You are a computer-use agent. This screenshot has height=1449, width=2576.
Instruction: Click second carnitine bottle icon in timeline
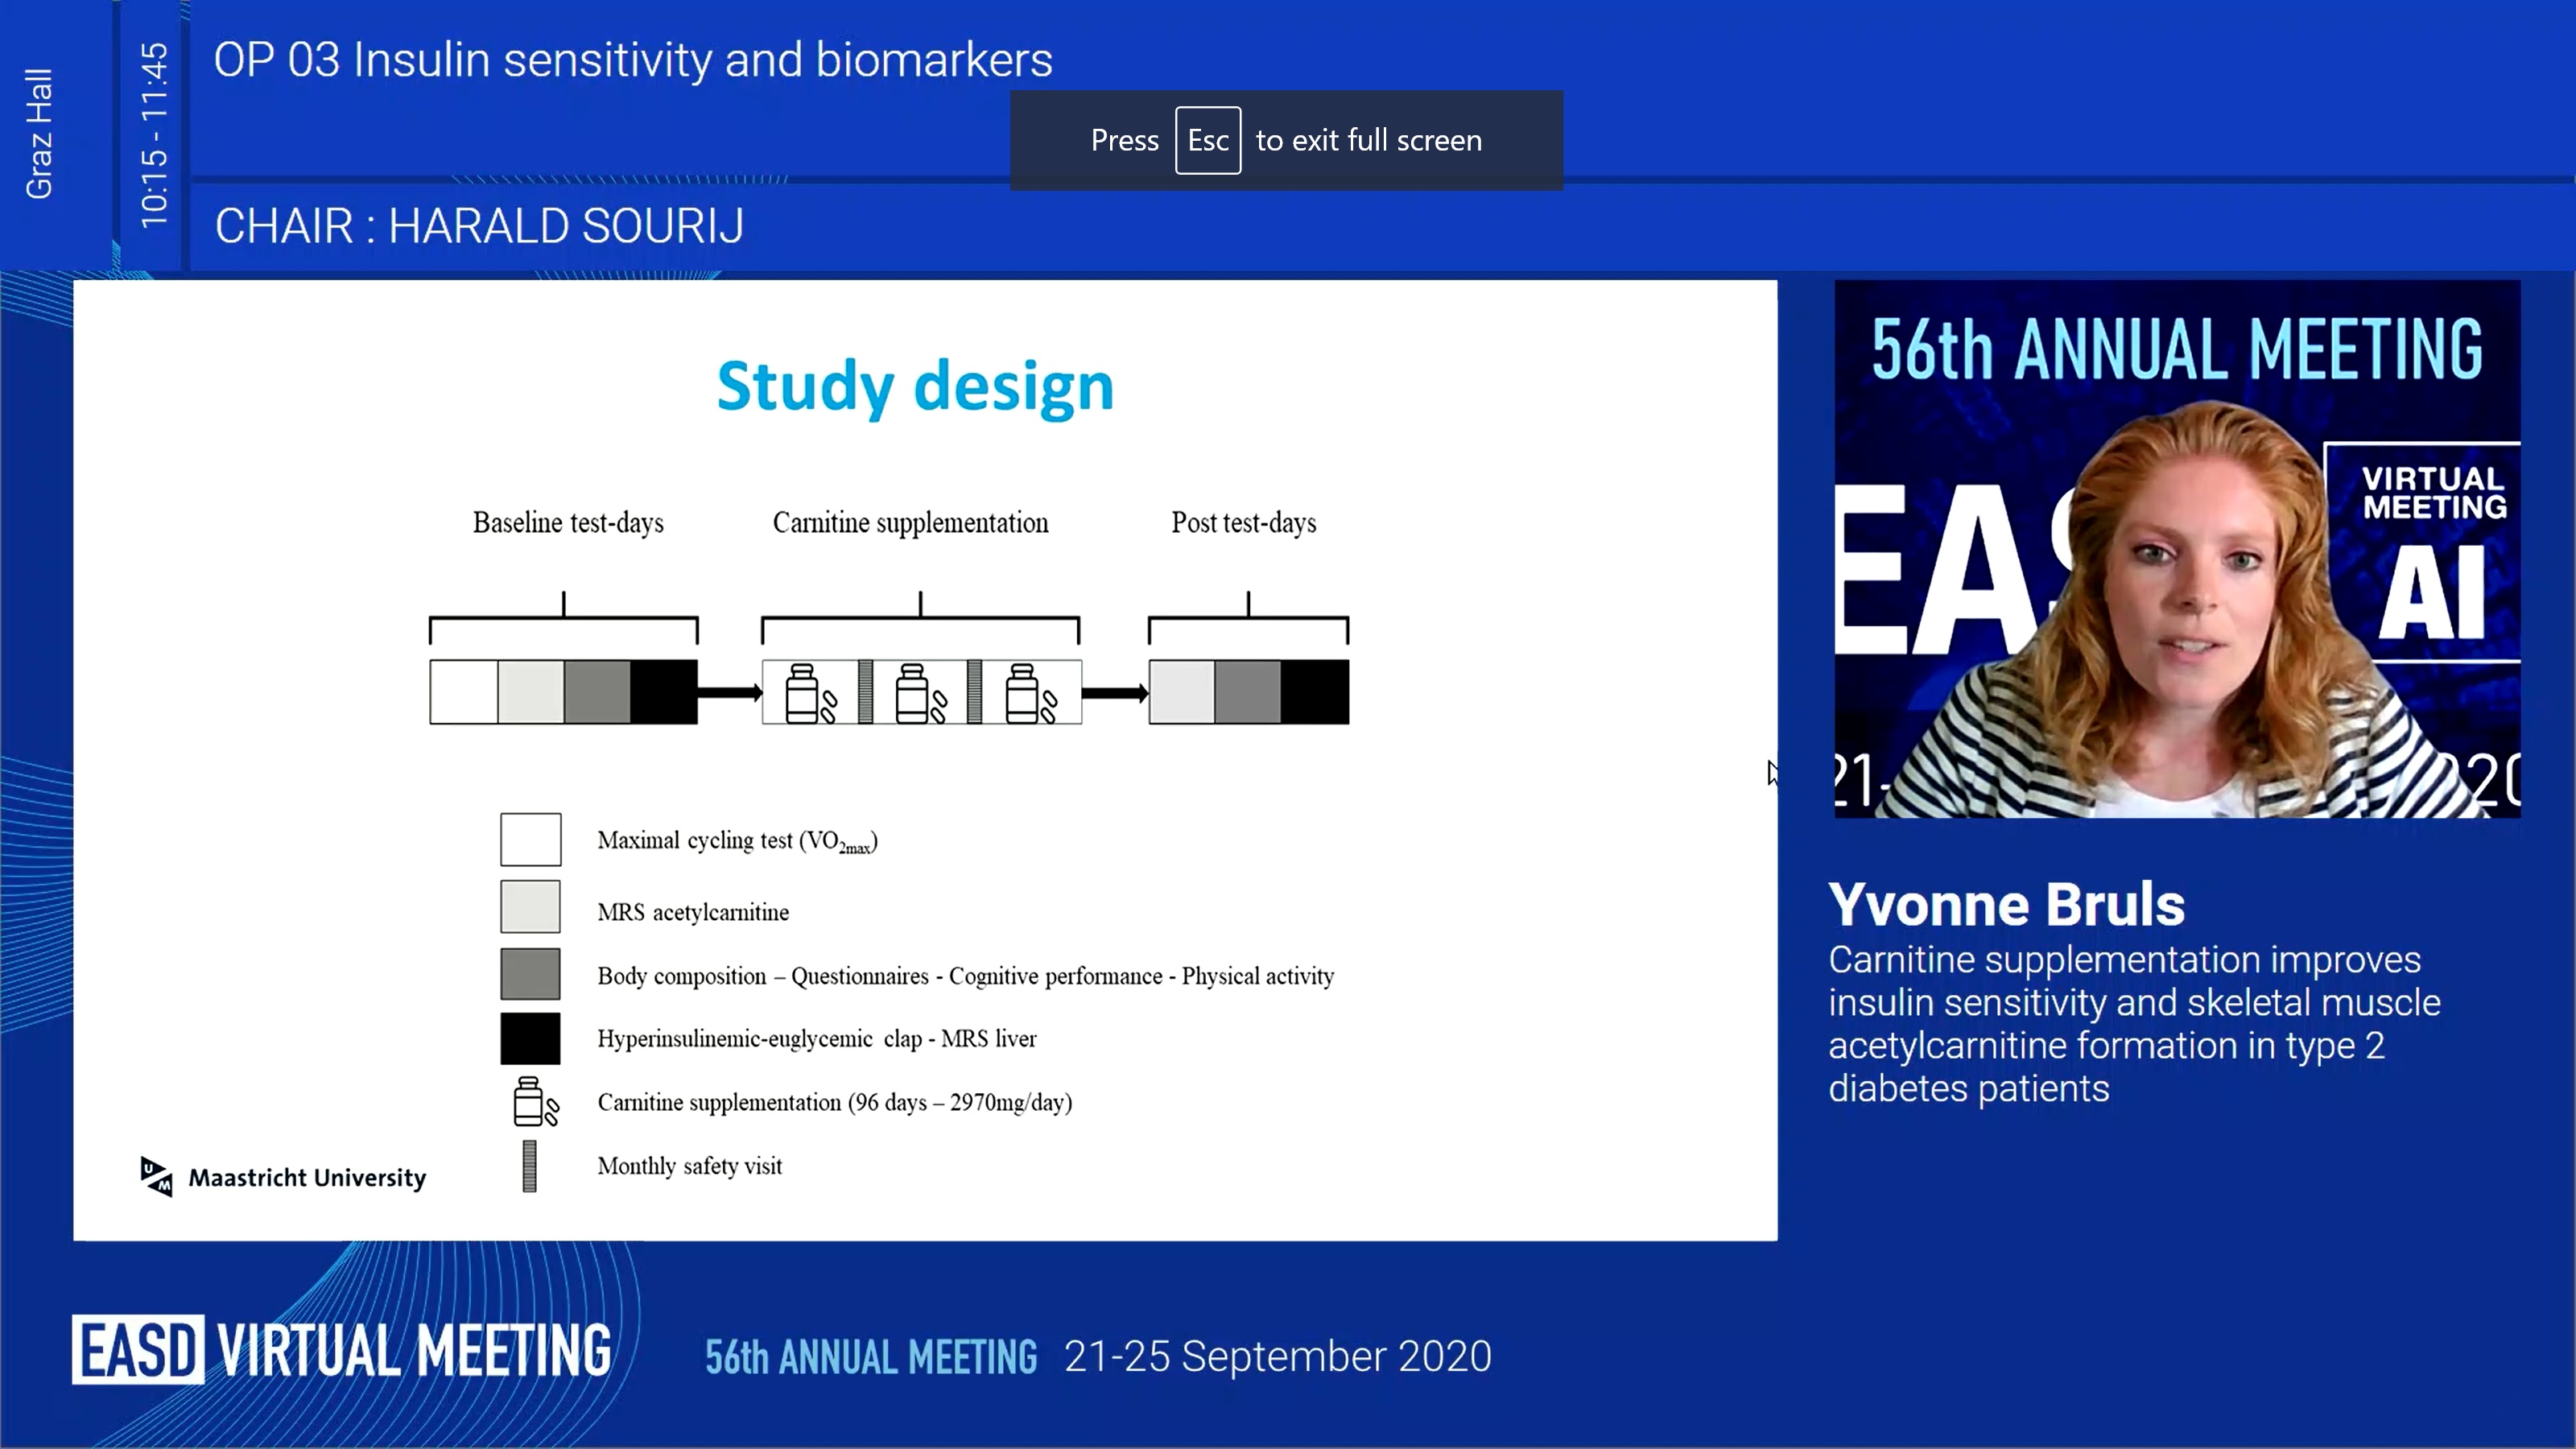(918, 693)
